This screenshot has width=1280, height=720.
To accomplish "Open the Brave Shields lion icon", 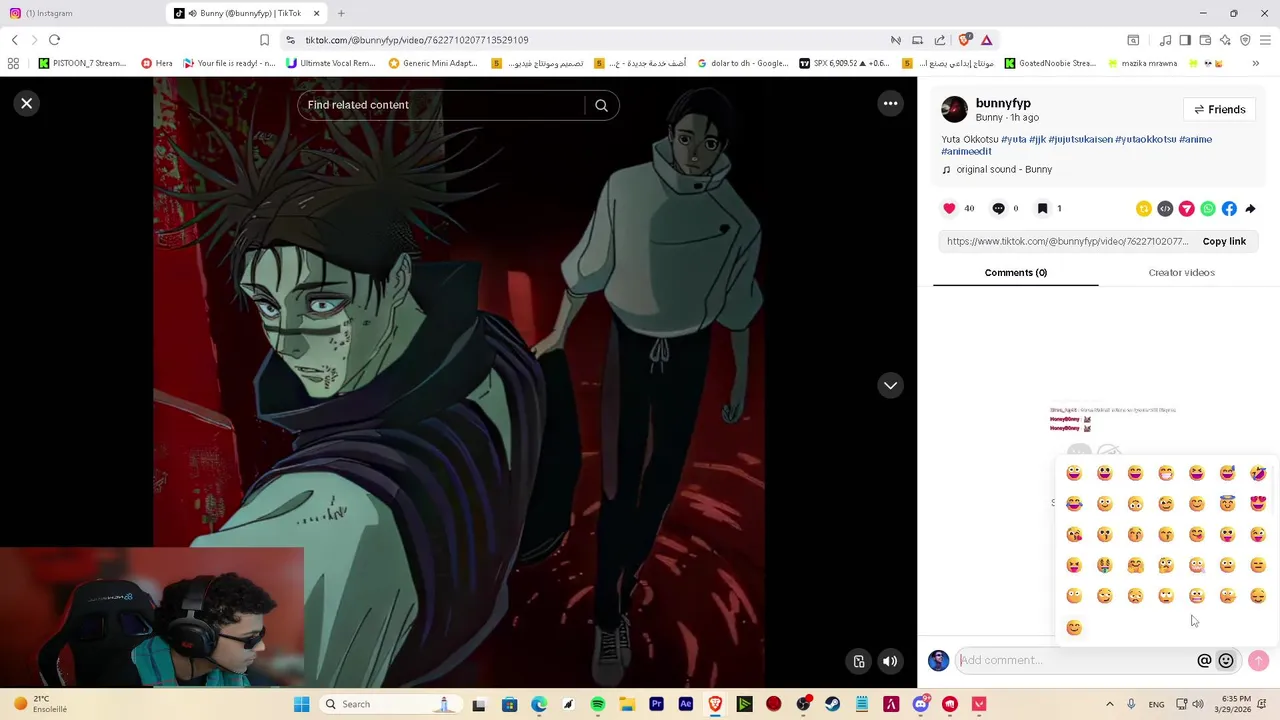I will 964,40.
